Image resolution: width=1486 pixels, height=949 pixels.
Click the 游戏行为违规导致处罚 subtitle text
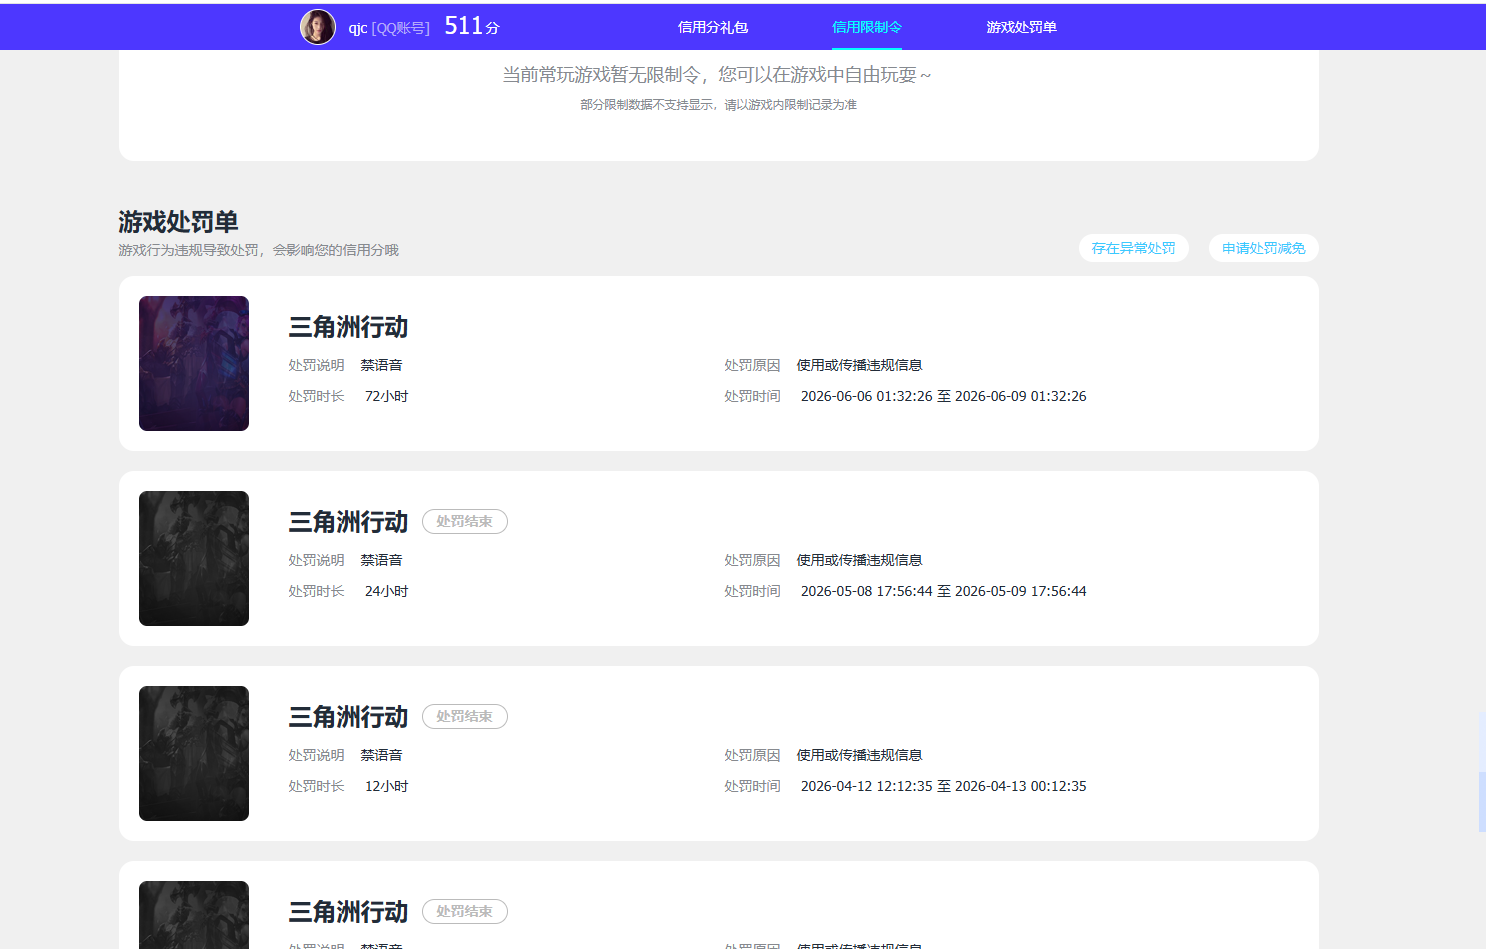pyautogui.click(x=258, y=250)
